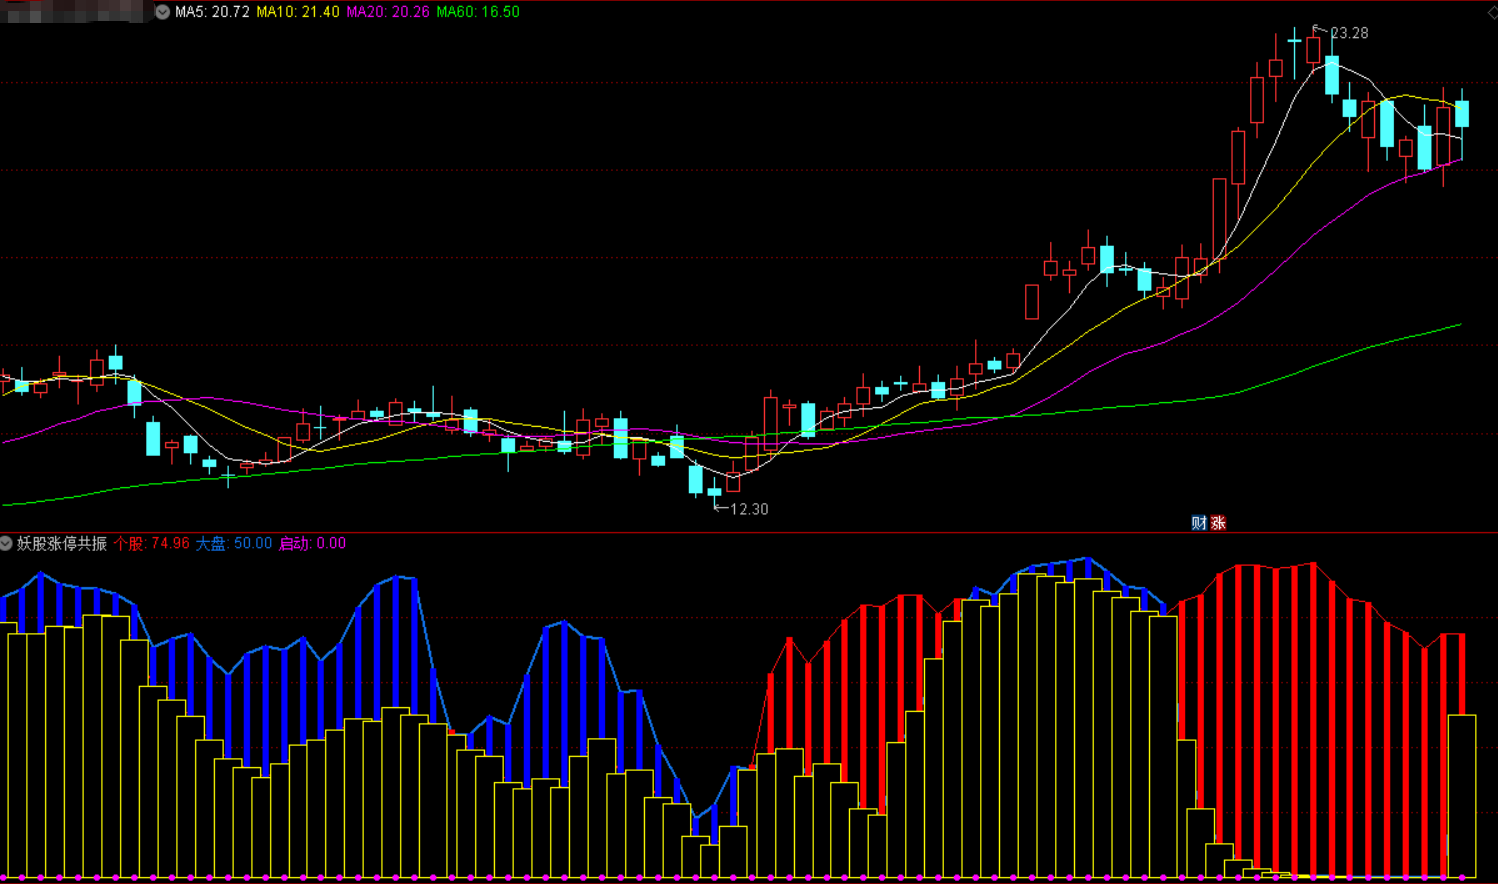Viewport: 1498px width, 884px height.
Task: Click the 妖股涨停共振 indicator name
Action: (x=62, y=543)
